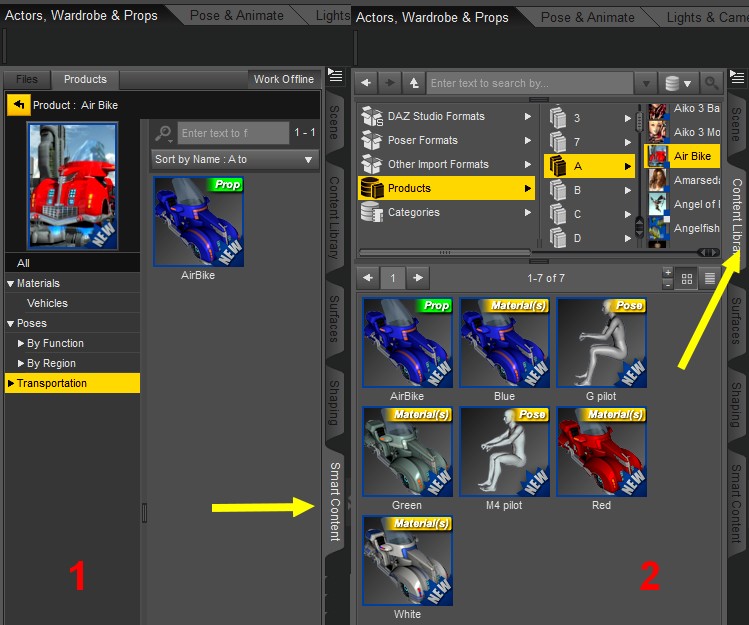
Task: Click the vertical scrollbar beside letter folders
Action: click(x=639, y=122)
